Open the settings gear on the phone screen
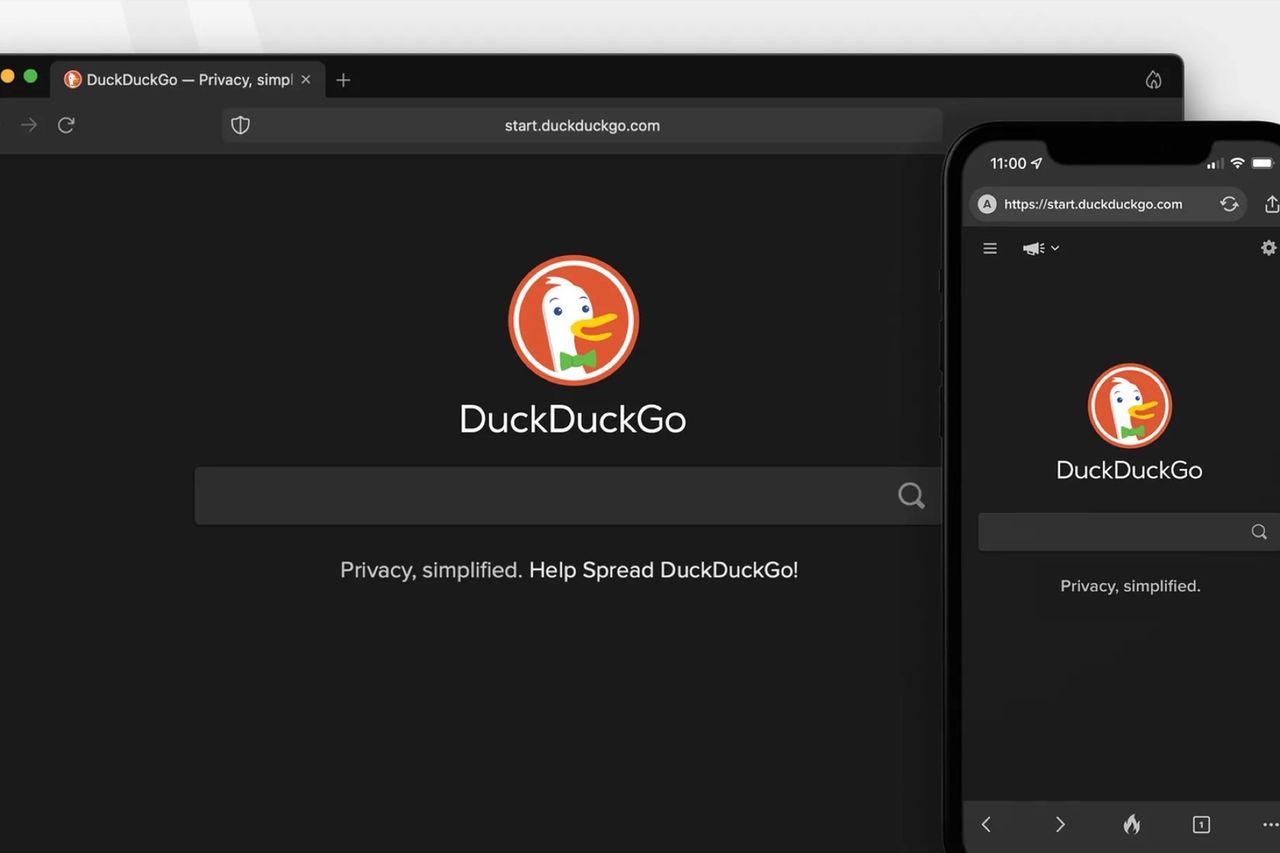This screenshot has width=1280, height=853. (x=1268, y=247)
